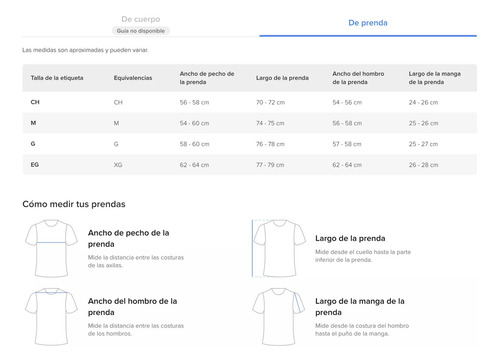This screenshot has width=500, height=362.
Task: Click the costuras de las axilas description
Action: [x=136, y=261]
